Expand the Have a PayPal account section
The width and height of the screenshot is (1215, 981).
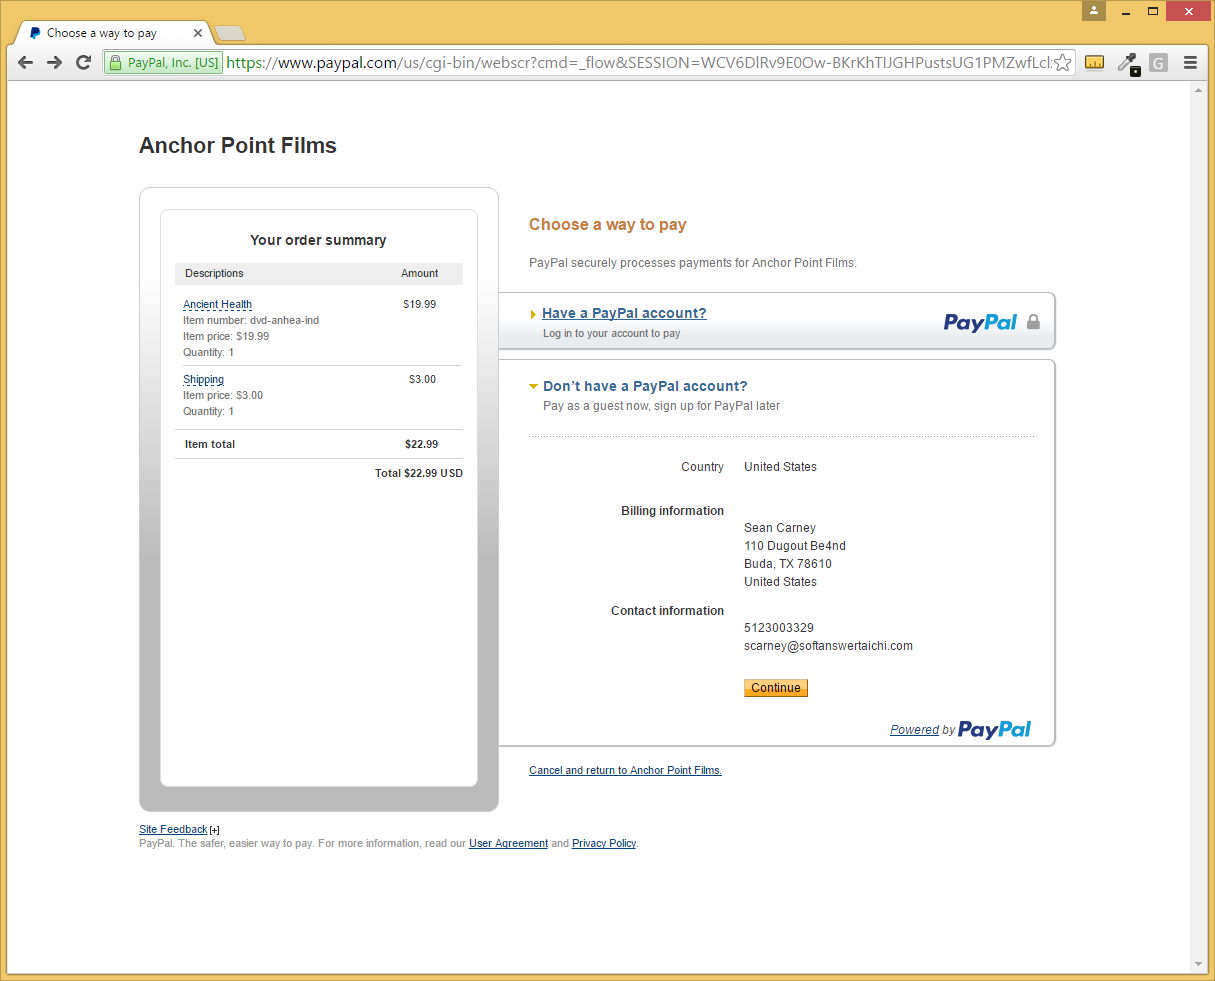click(624, 313)
